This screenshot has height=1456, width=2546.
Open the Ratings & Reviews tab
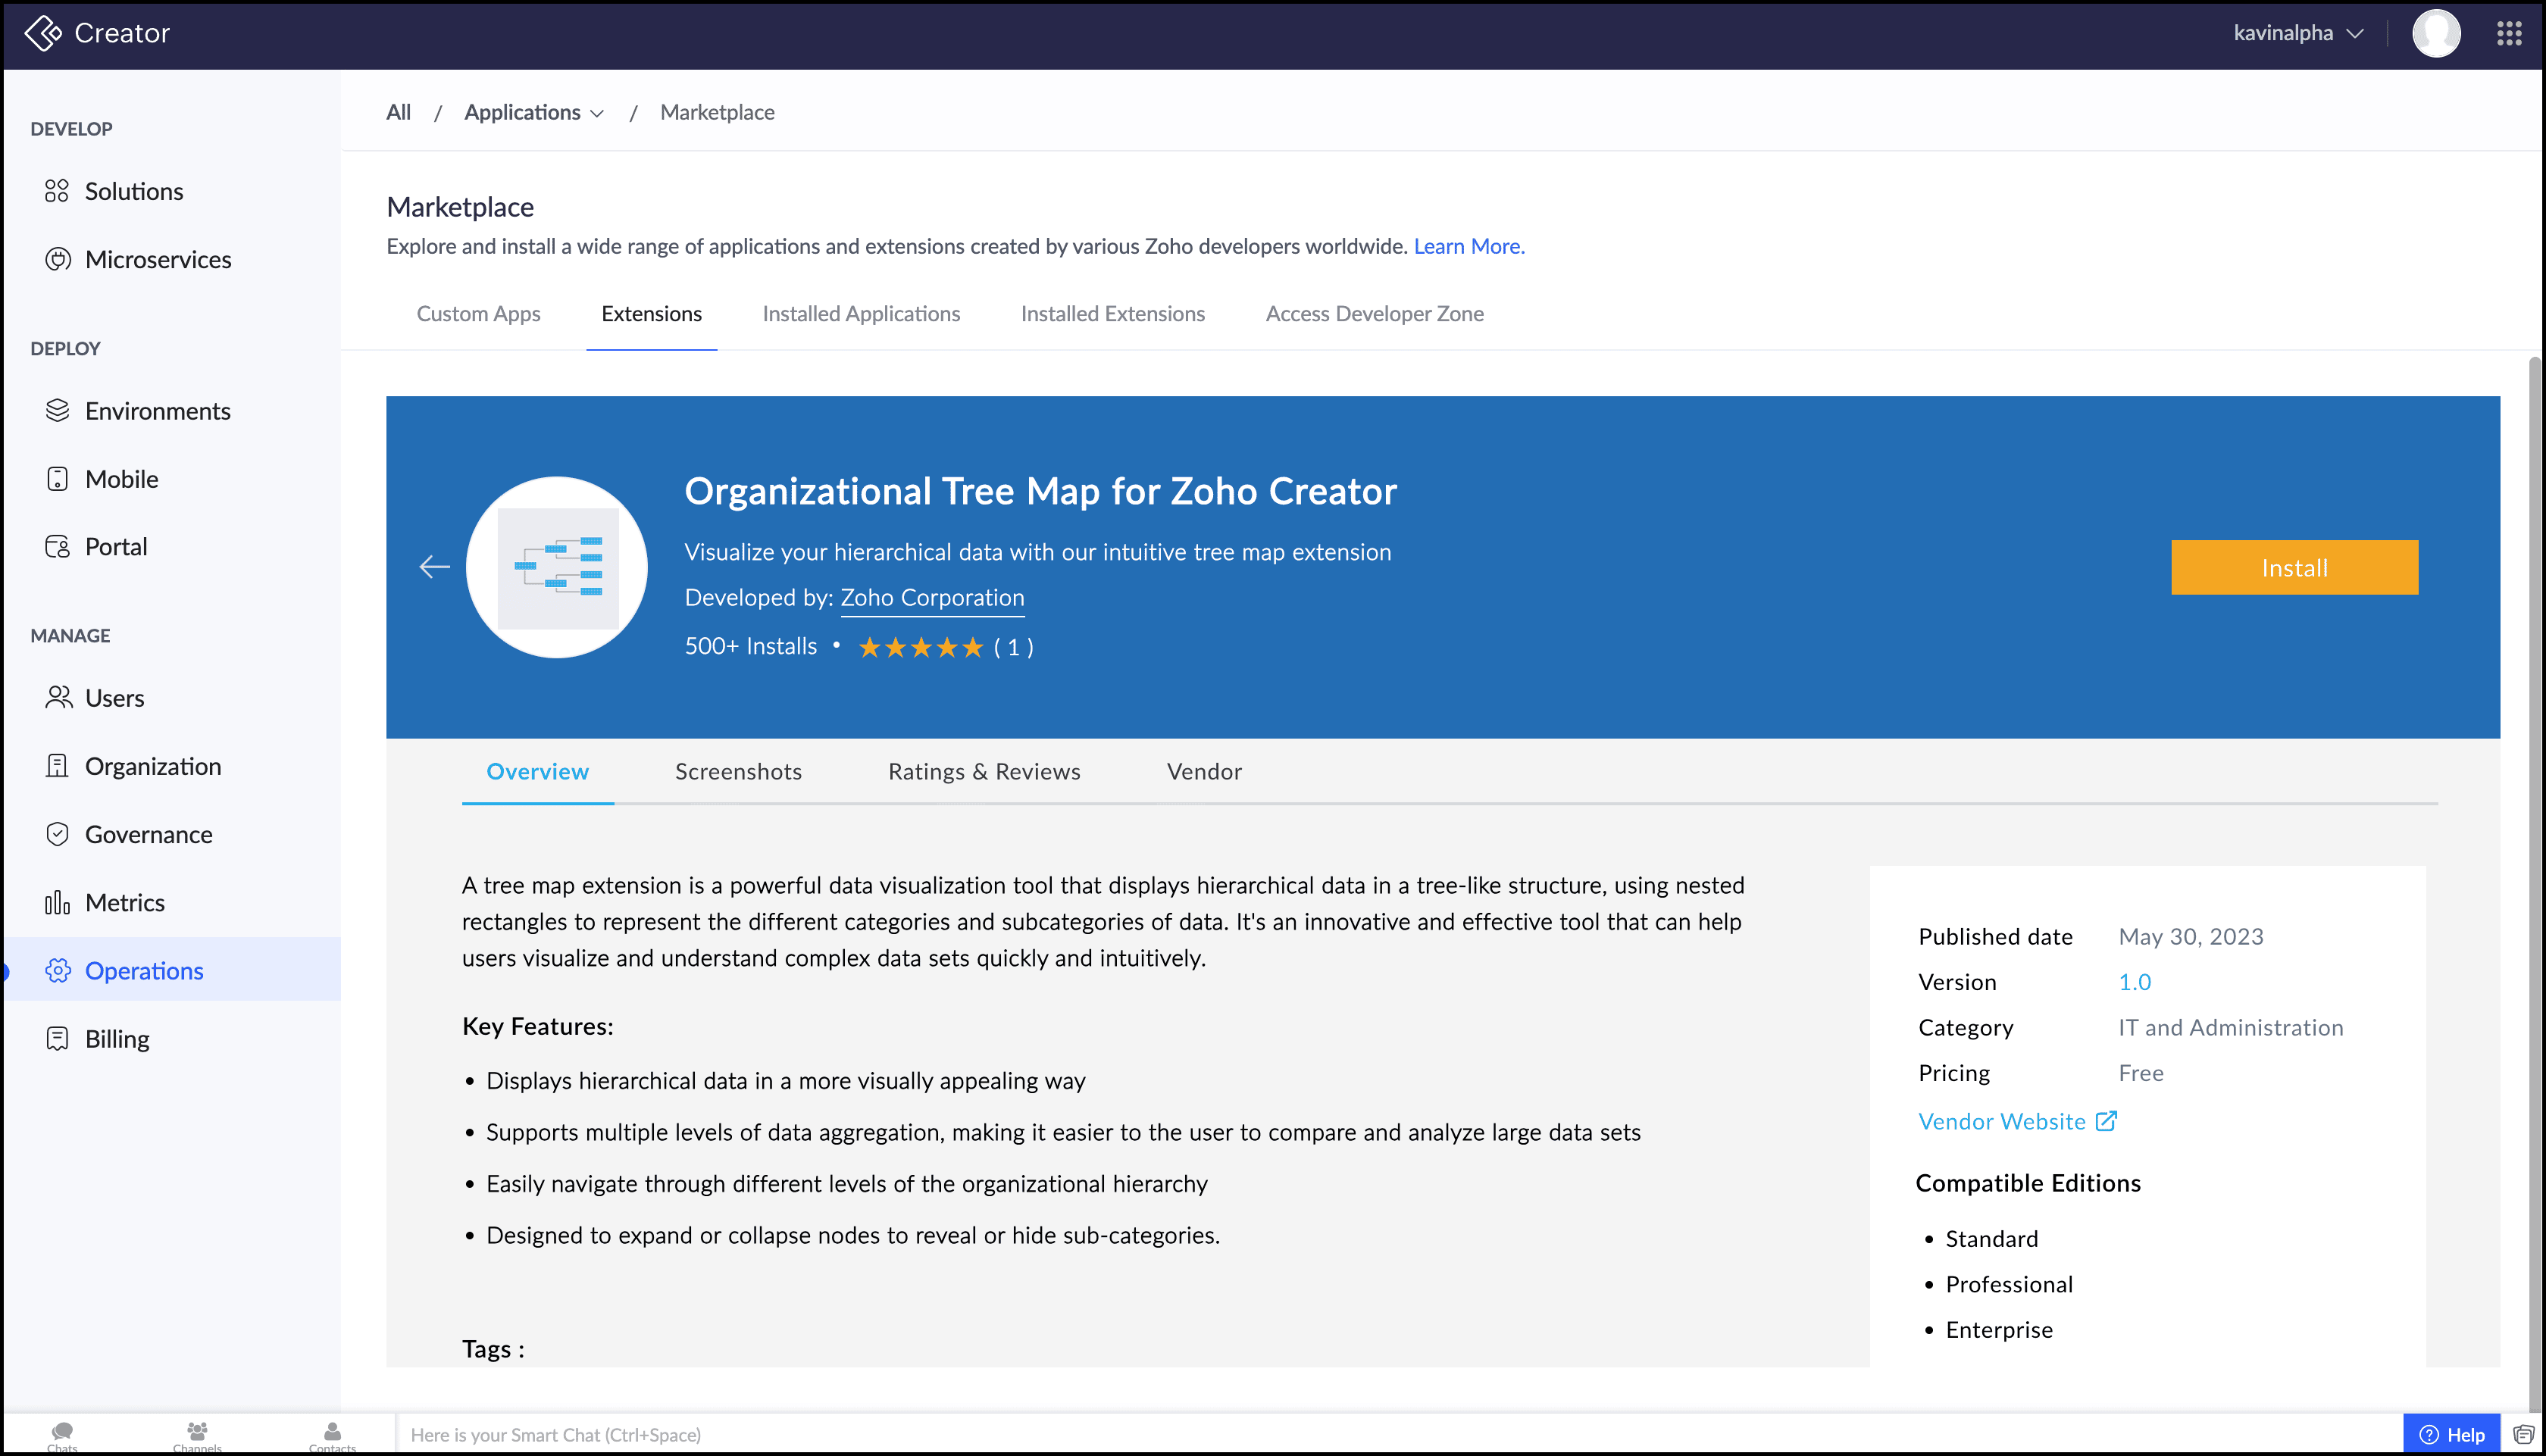pyautogui.click(x=984, y=772)
